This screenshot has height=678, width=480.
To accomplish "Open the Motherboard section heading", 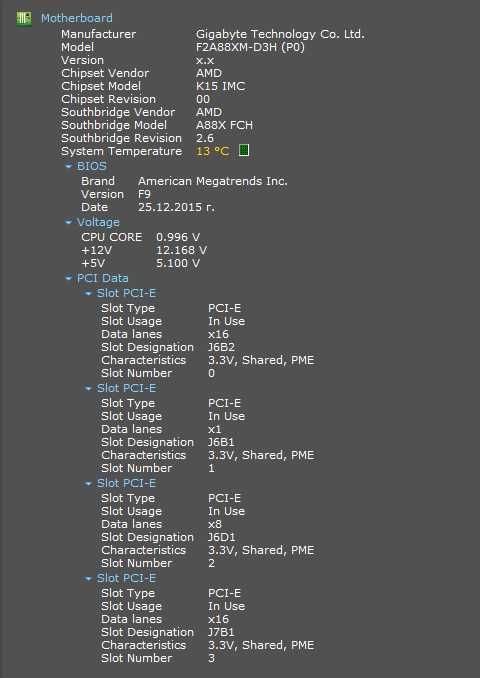I will (x=77, y=18).
